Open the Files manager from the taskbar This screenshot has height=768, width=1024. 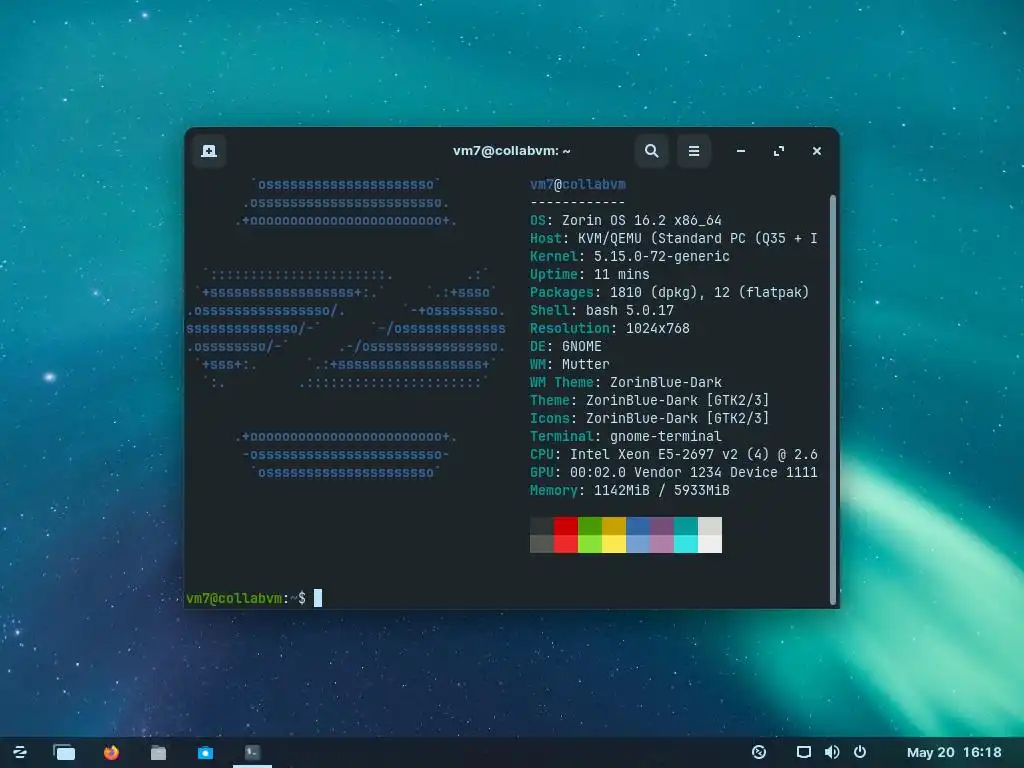[158, 752]
